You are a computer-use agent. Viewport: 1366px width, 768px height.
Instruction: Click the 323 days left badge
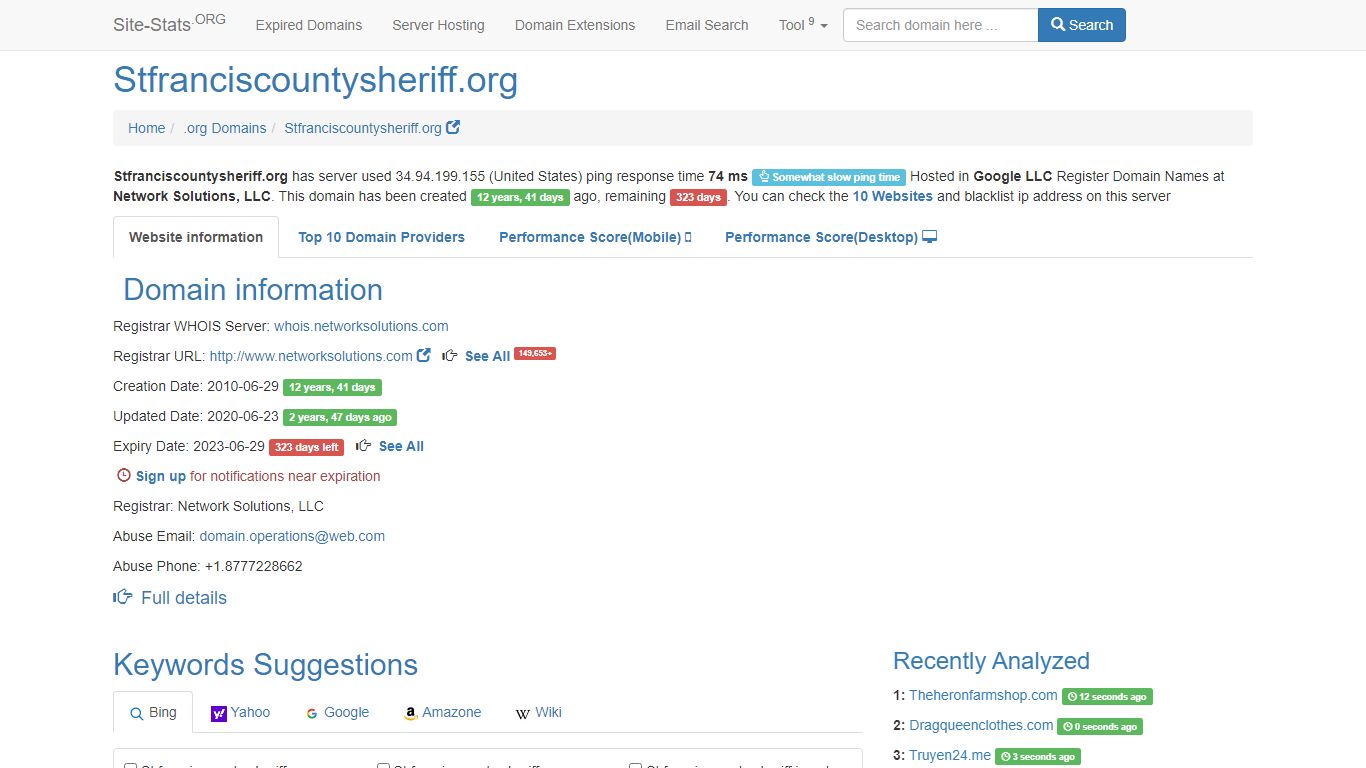tap(306, 447)
